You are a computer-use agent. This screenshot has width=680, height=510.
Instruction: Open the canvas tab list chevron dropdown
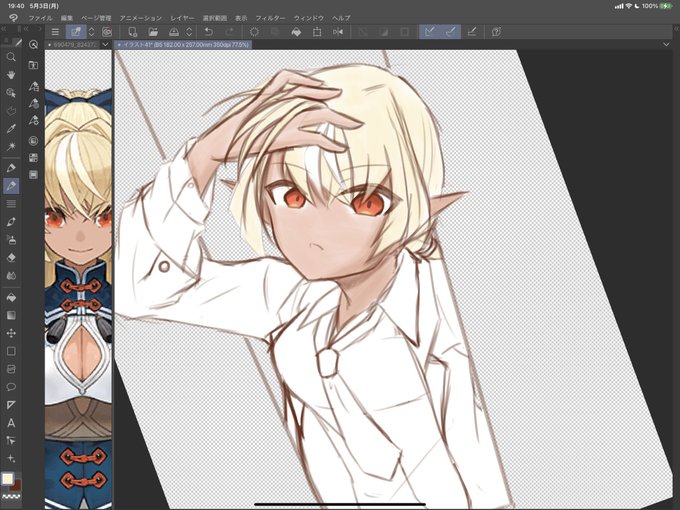click(x=105, y=44)
